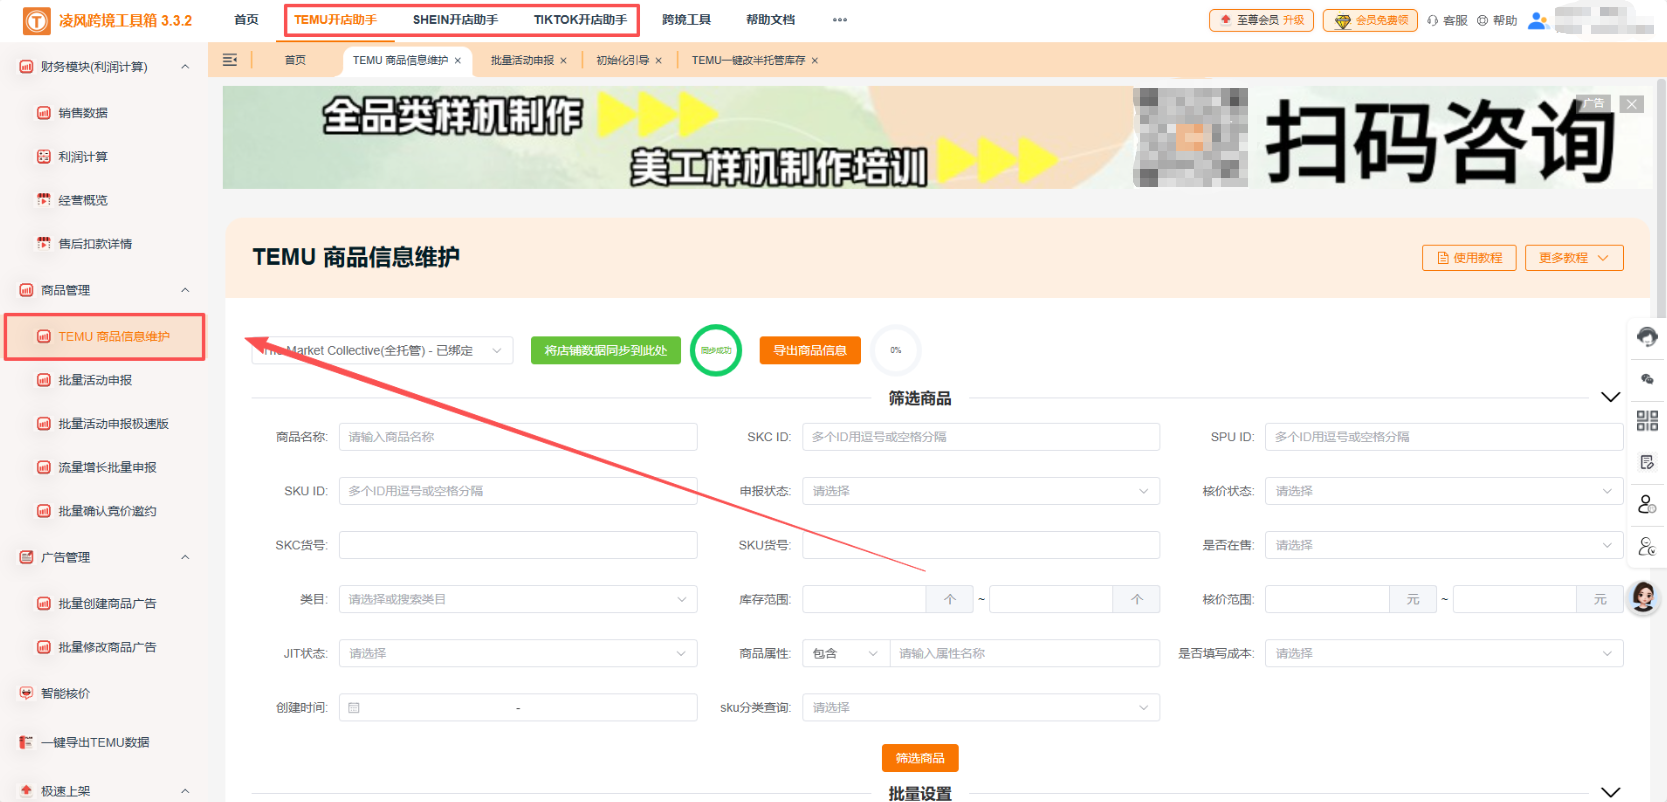The height and width of the screenshot is (802, 1667).
Task: Switch to TIKTOK开店助手 top menu
Action: click(580, 20)
